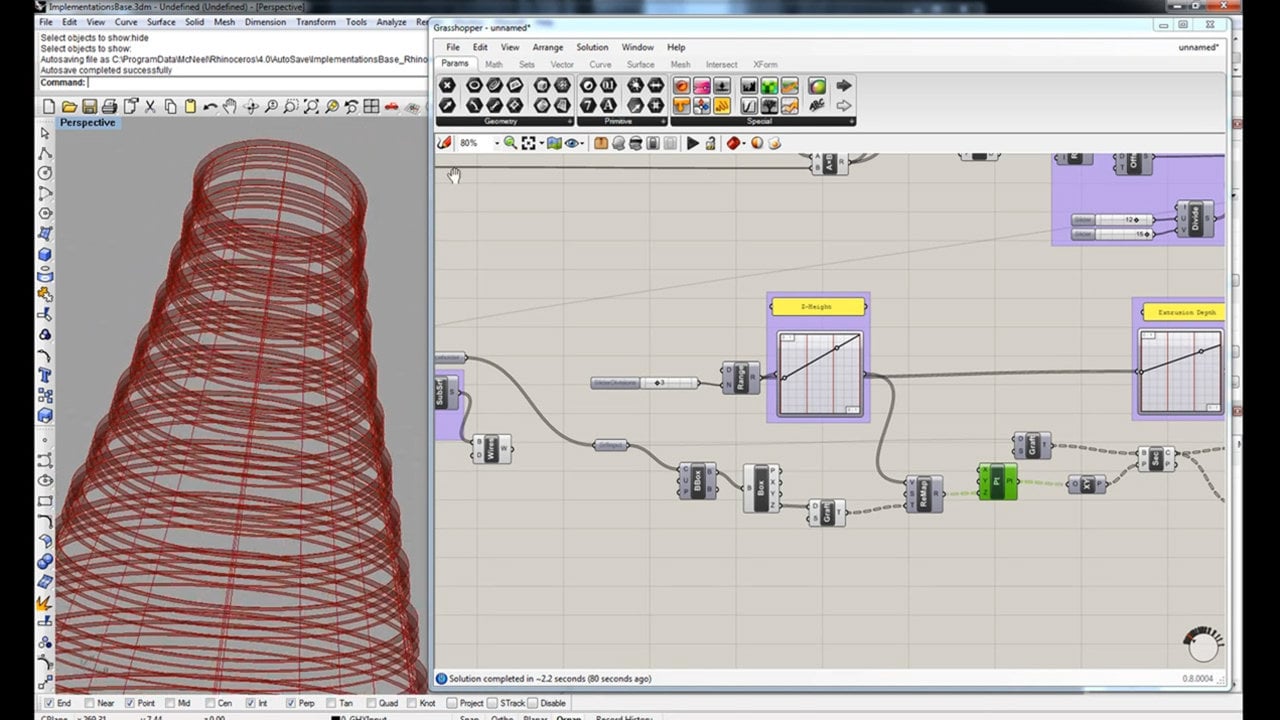The image size is (1280, 720).
Task: Print using the Rhino printer icon
Action: coord(109,107)
